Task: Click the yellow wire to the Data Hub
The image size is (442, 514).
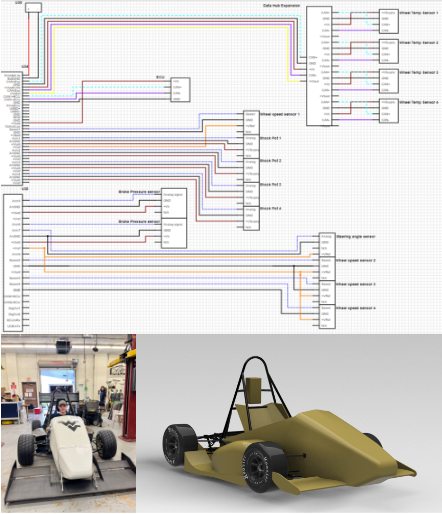Action: (170, 27)
